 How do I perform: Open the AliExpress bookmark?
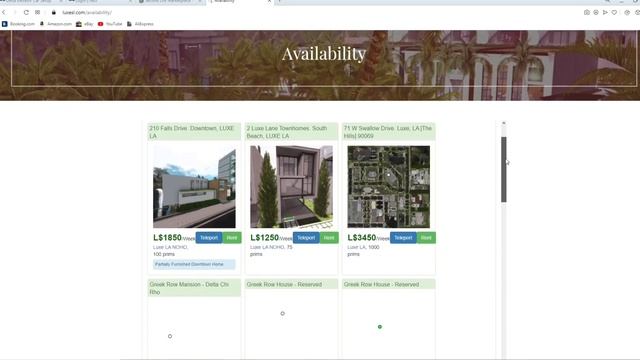coord(140,24)
